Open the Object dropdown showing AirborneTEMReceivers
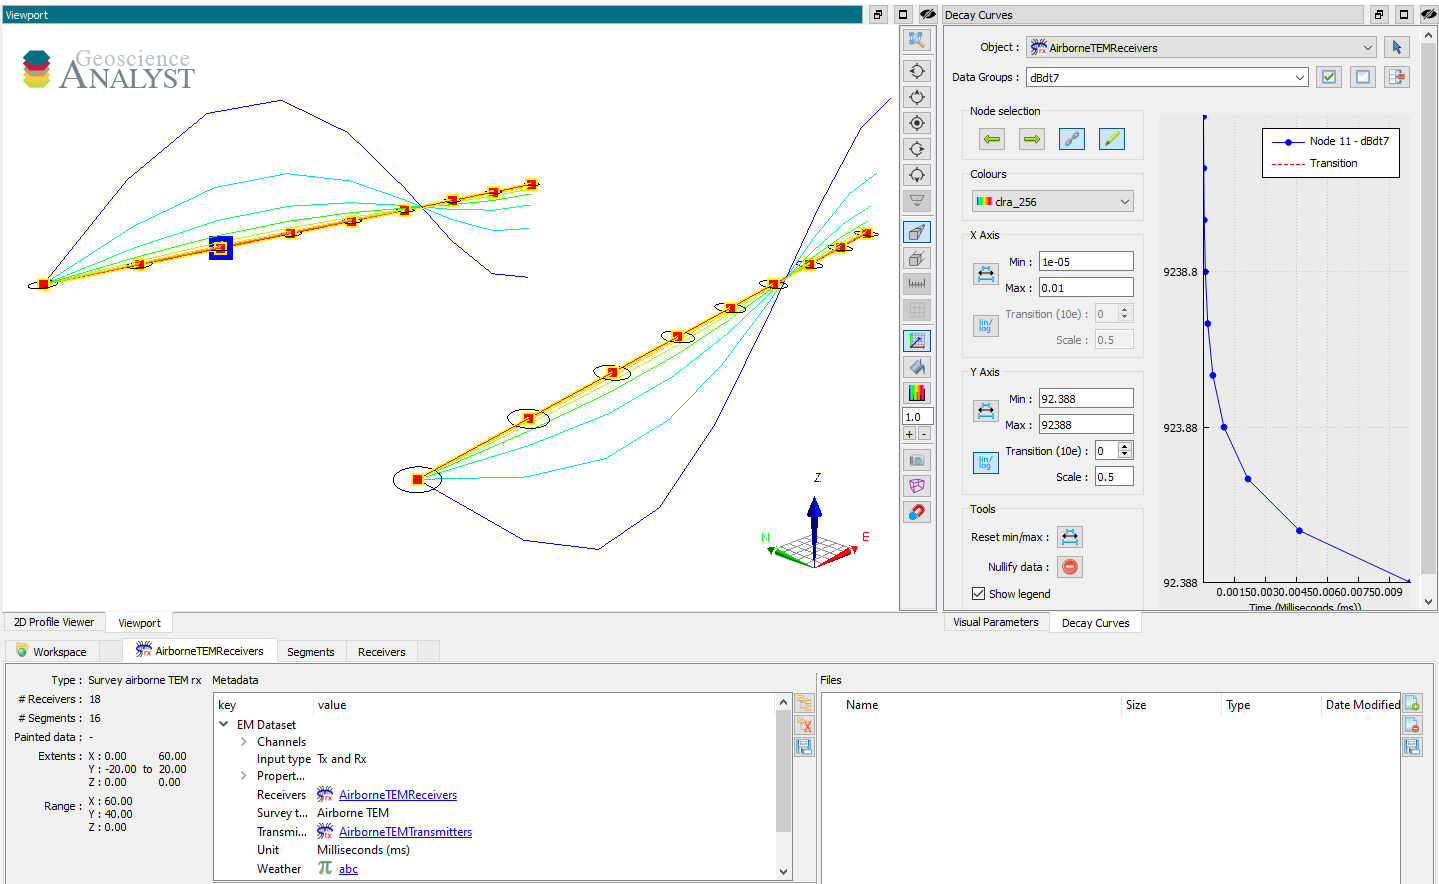 pos(1202,47)
